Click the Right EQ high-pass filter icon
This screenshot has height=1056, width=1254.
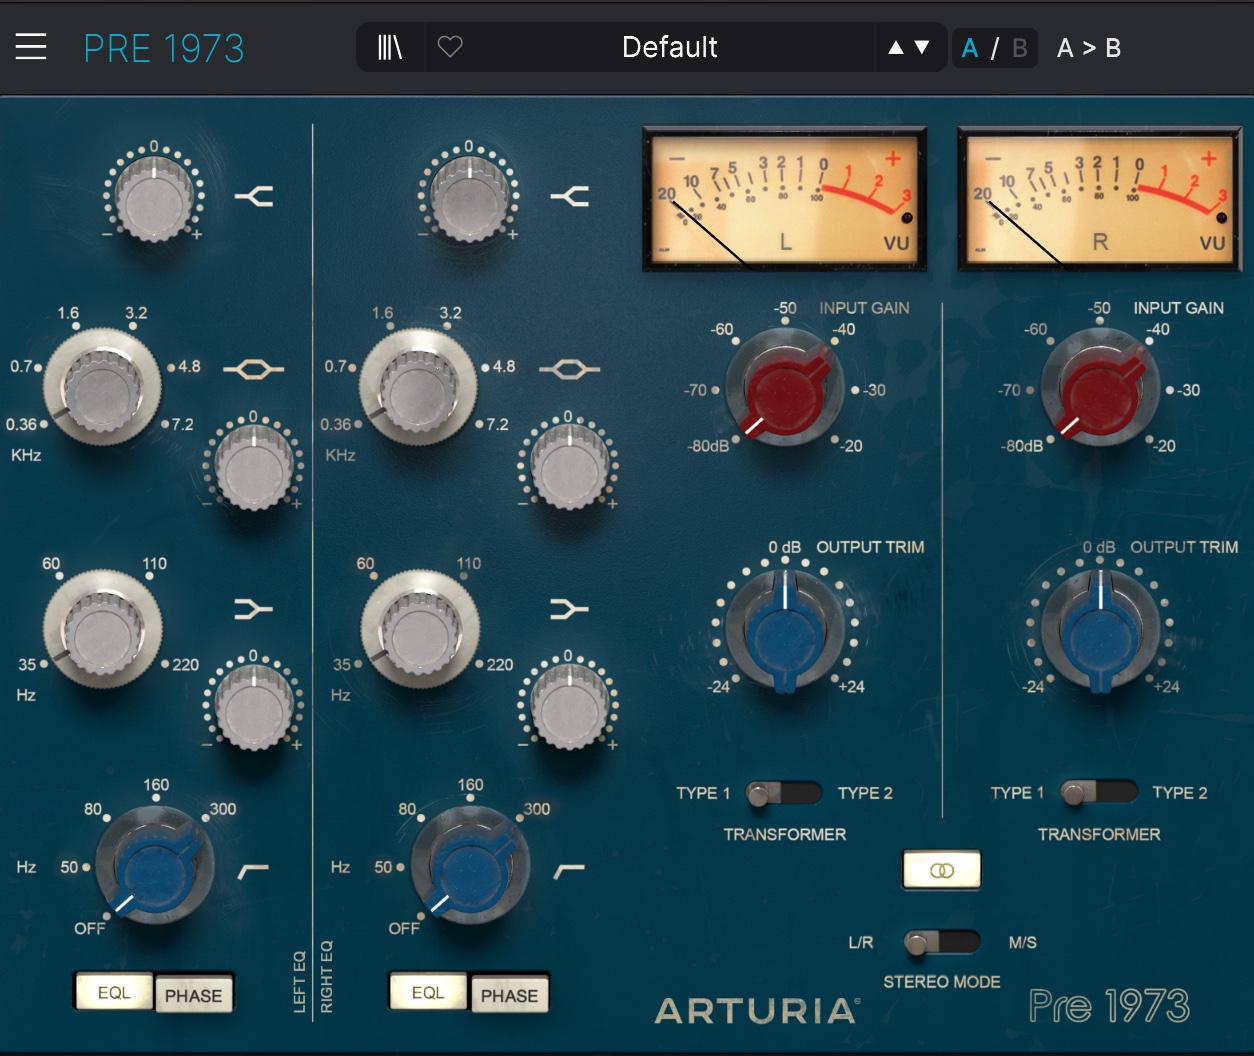coord(568,872)
